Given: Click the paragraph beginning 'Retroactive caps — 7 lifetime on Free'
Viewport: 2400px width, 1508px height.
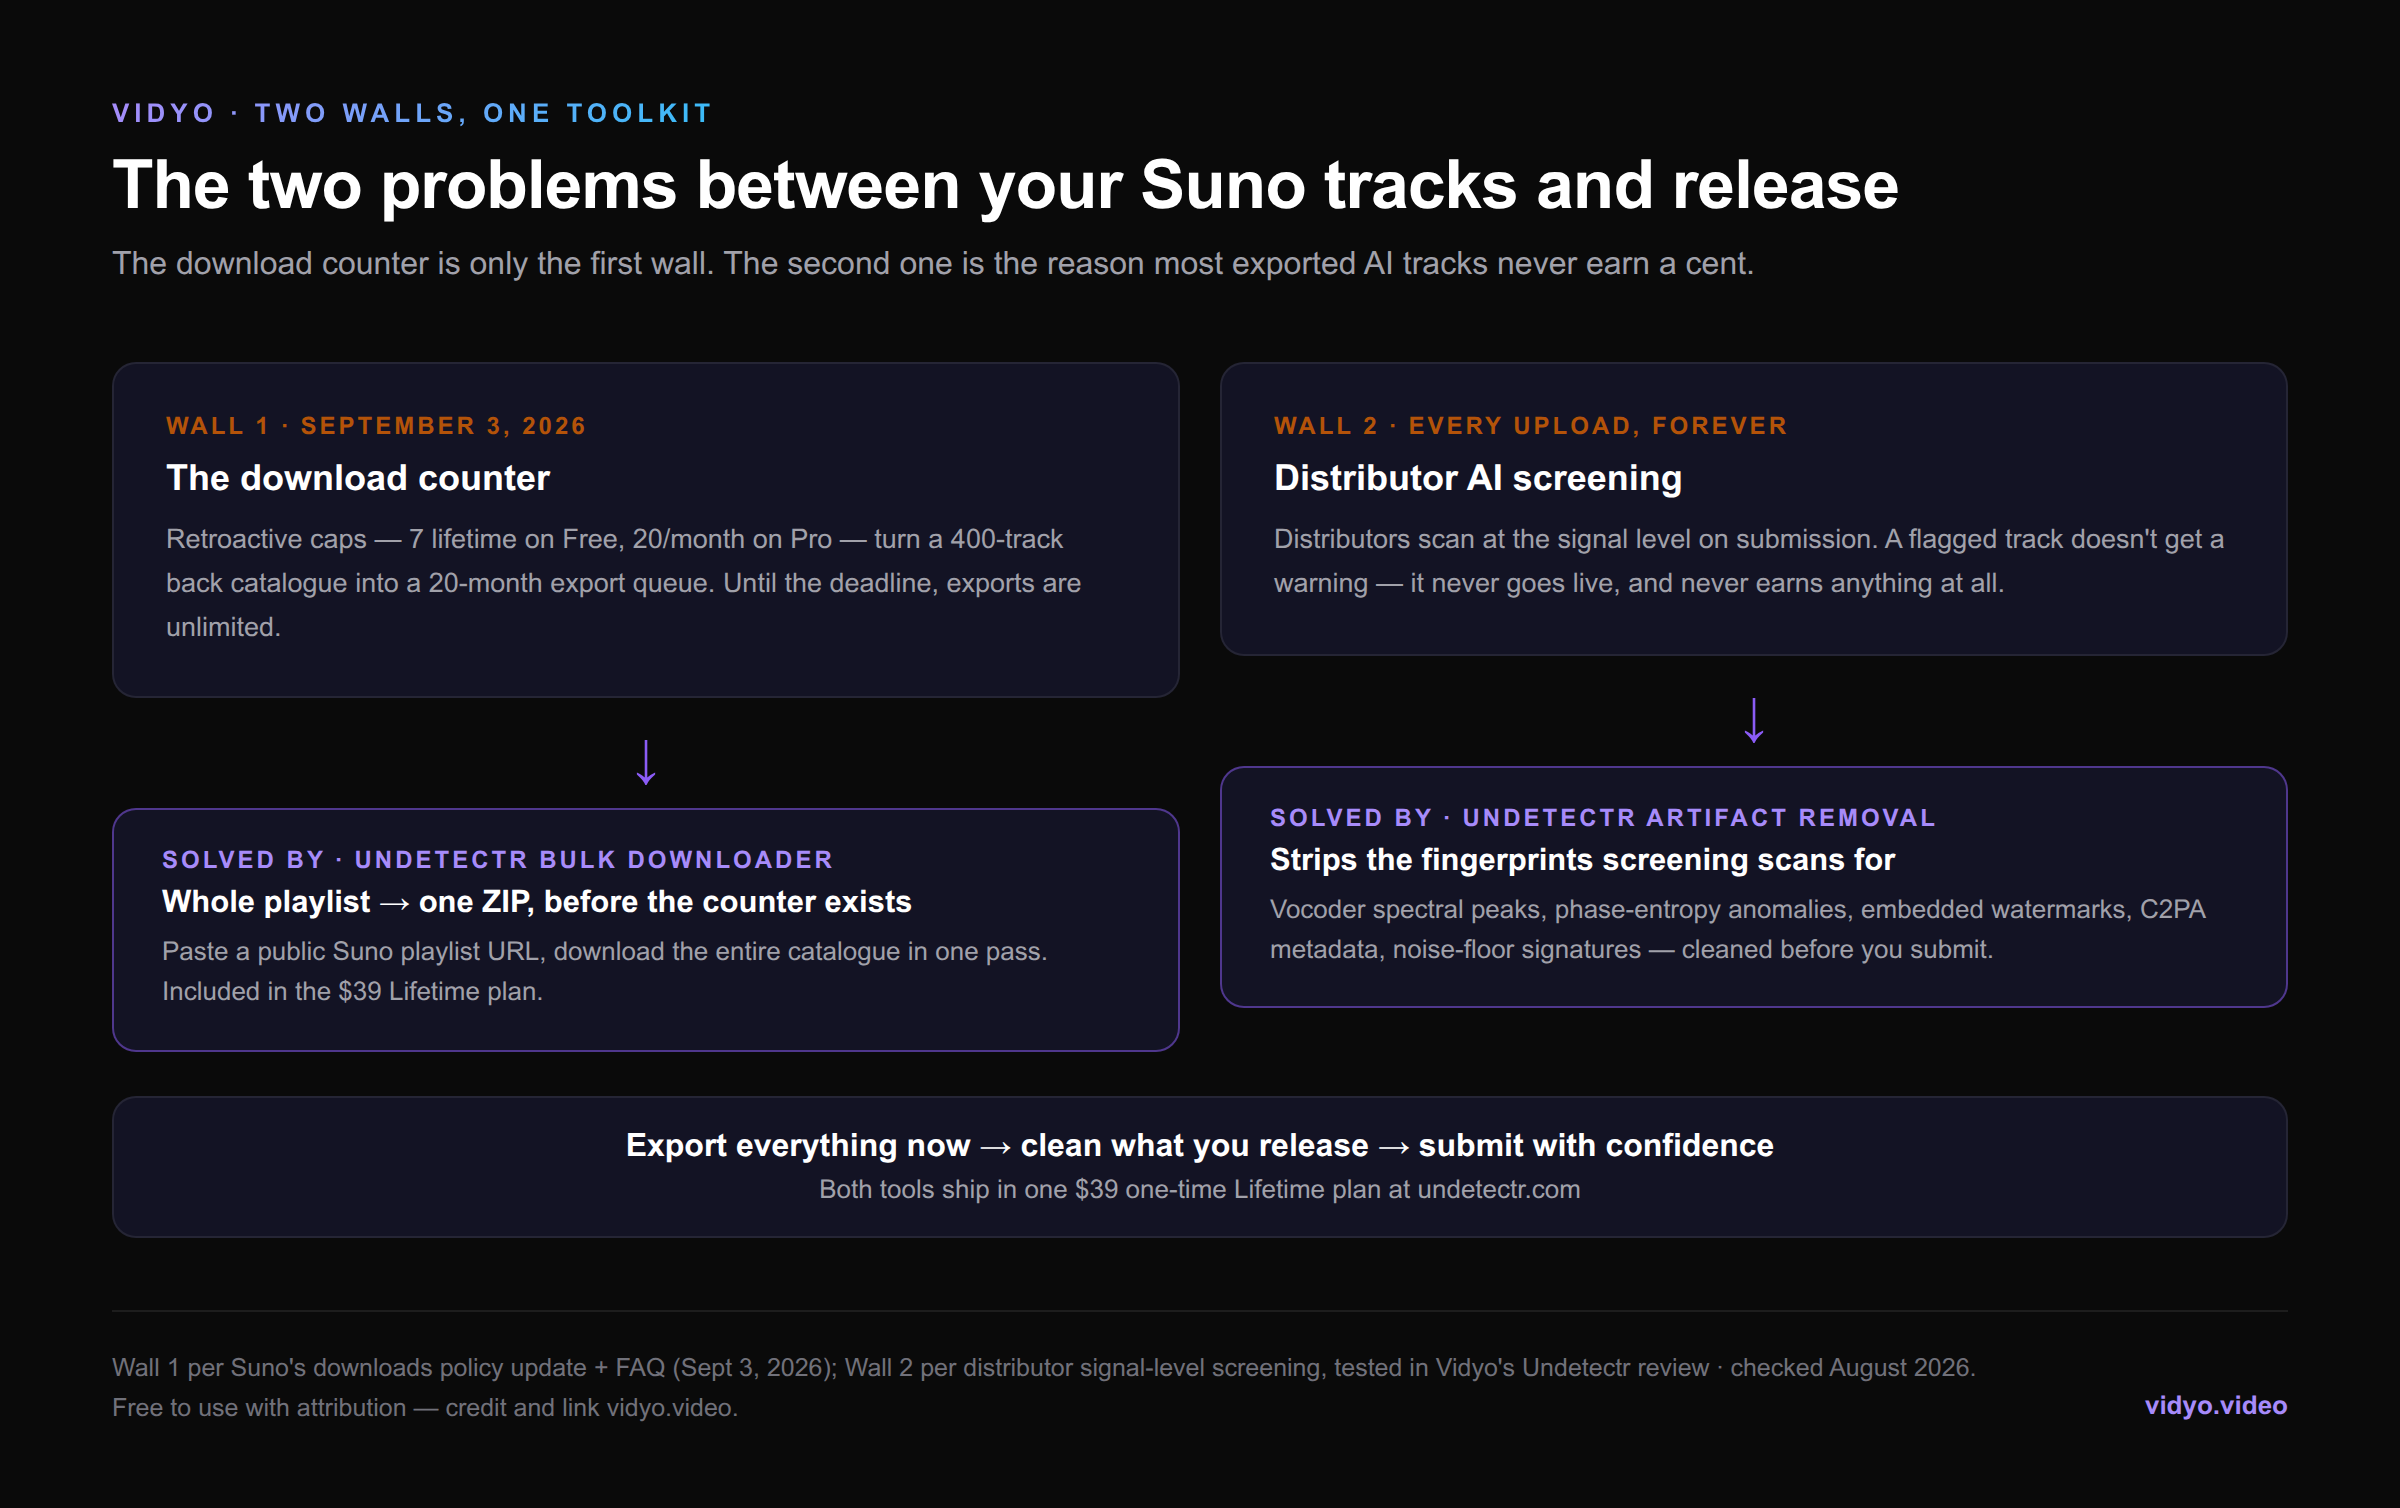Looking at the screenshot, I should [623, 583].
